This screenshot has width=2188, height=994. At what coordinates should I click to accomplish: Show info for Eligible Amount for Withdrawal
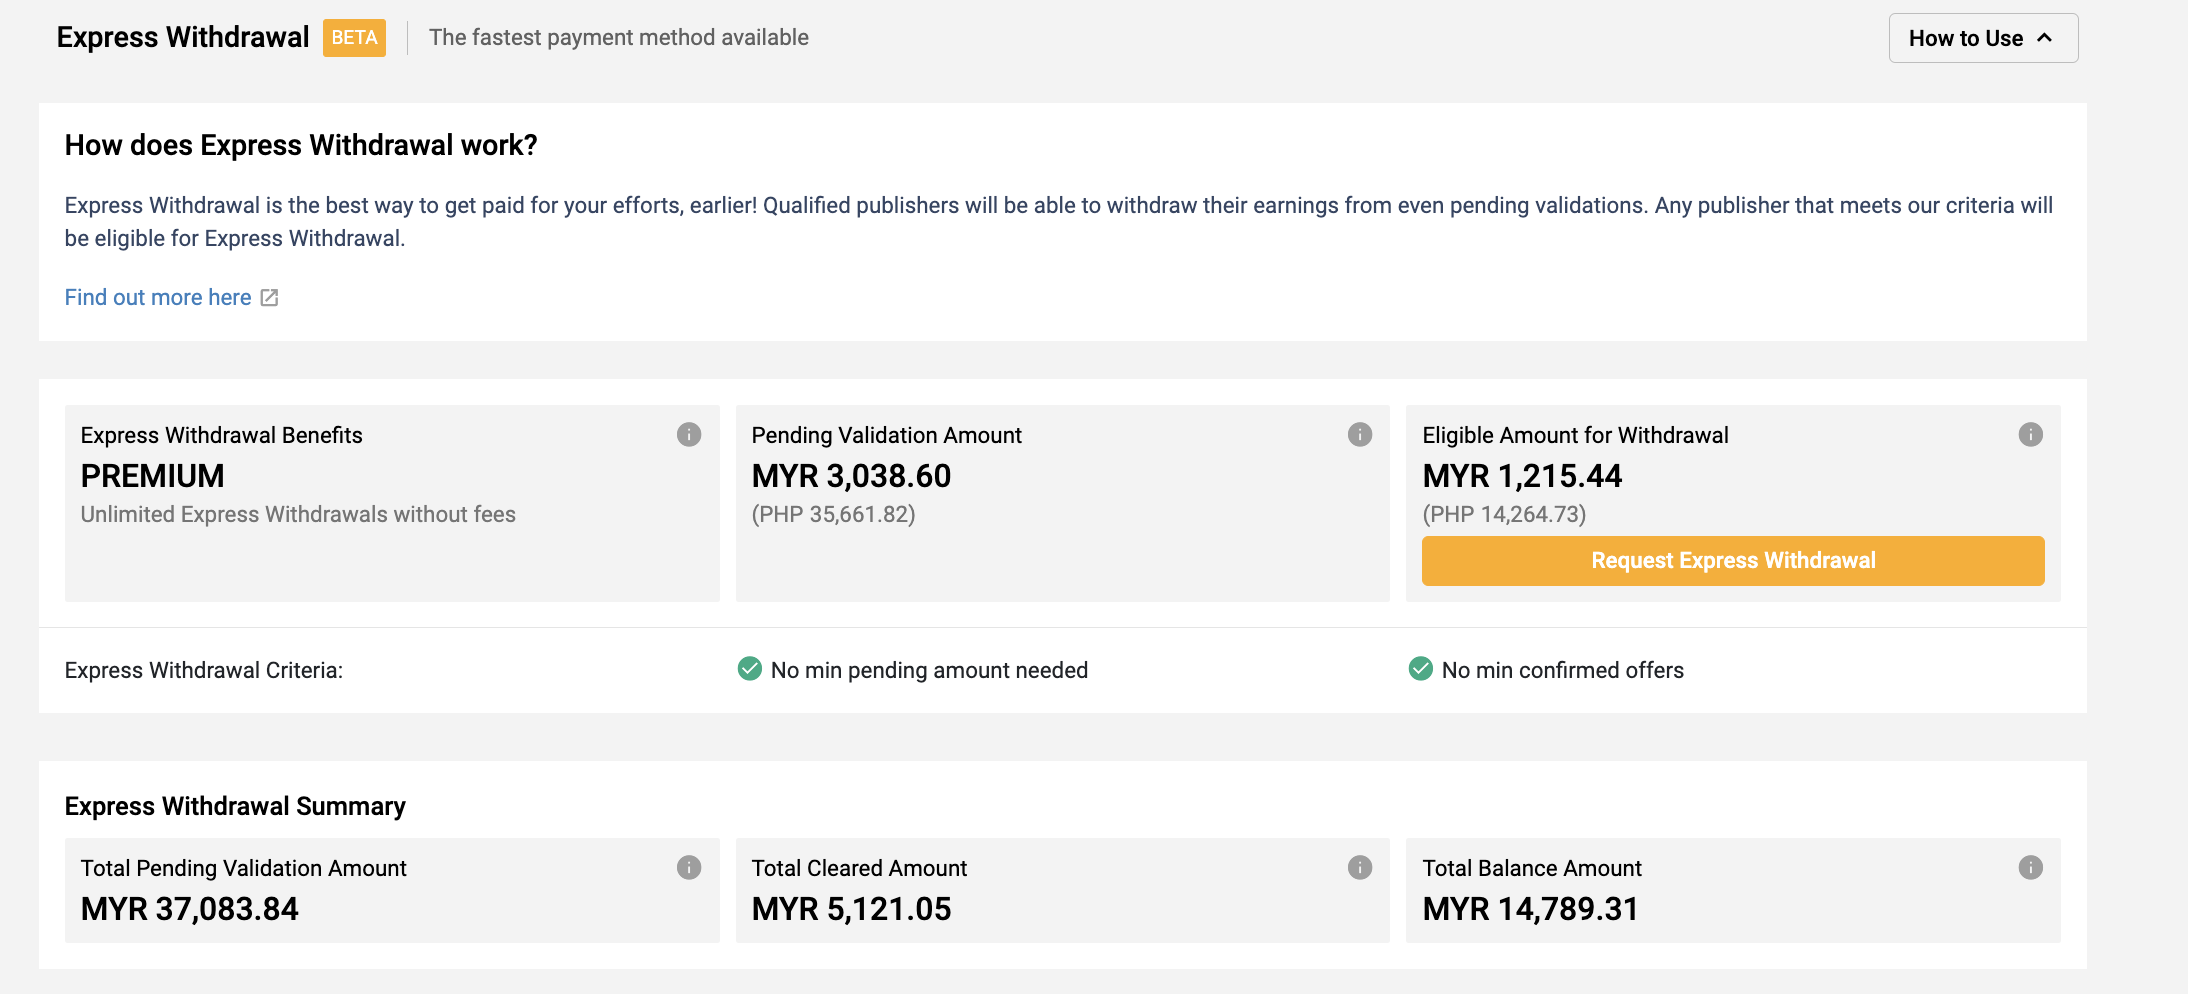[2031, 434]
